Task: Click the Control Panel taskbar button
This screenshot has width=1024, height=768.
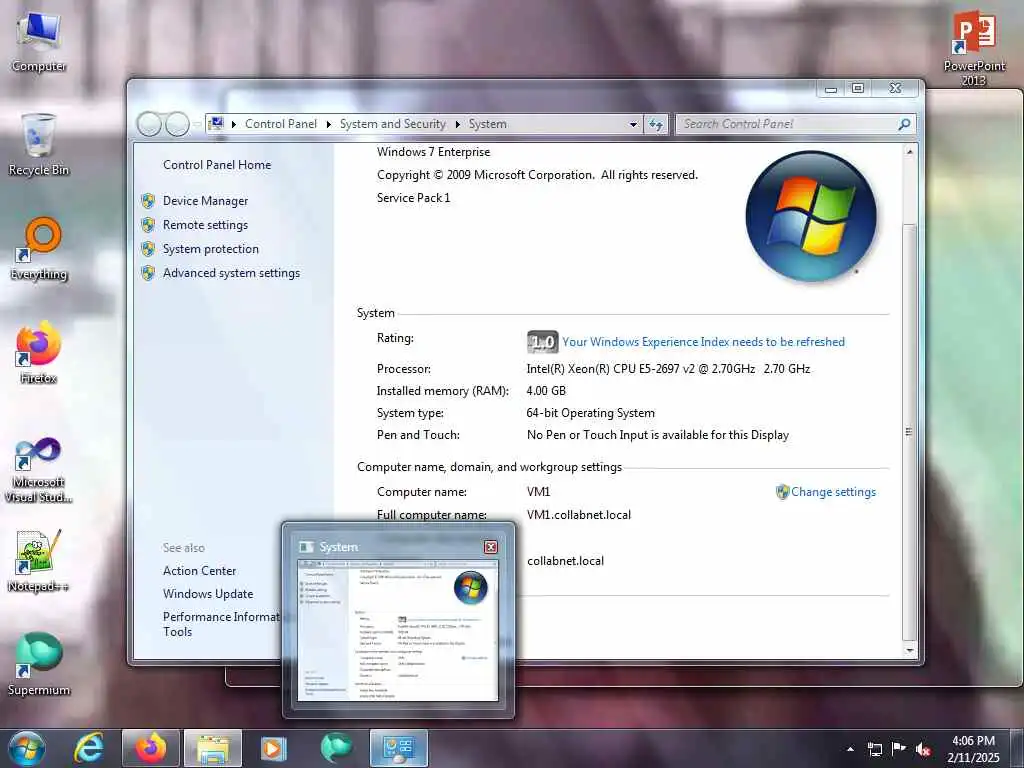Action: 399,748
